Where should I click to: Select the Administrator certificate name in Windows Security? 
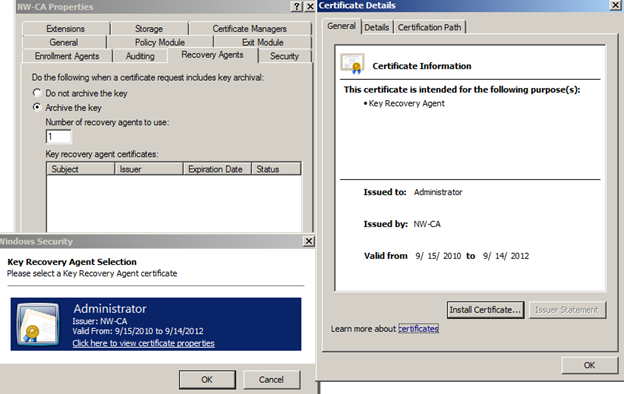pos(110,309)
